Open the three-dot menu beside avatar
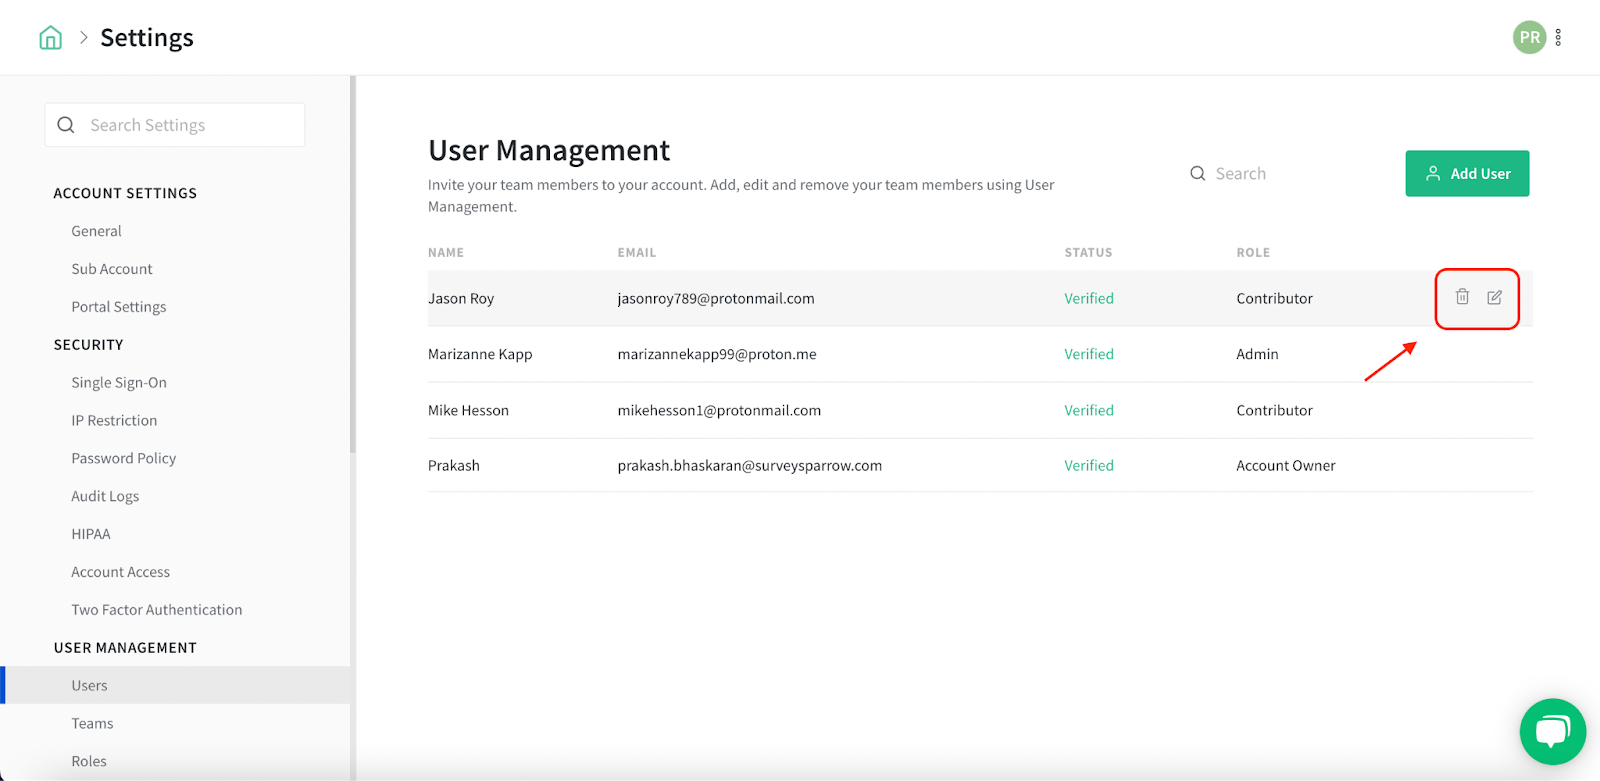 (x=1558, y=38)
